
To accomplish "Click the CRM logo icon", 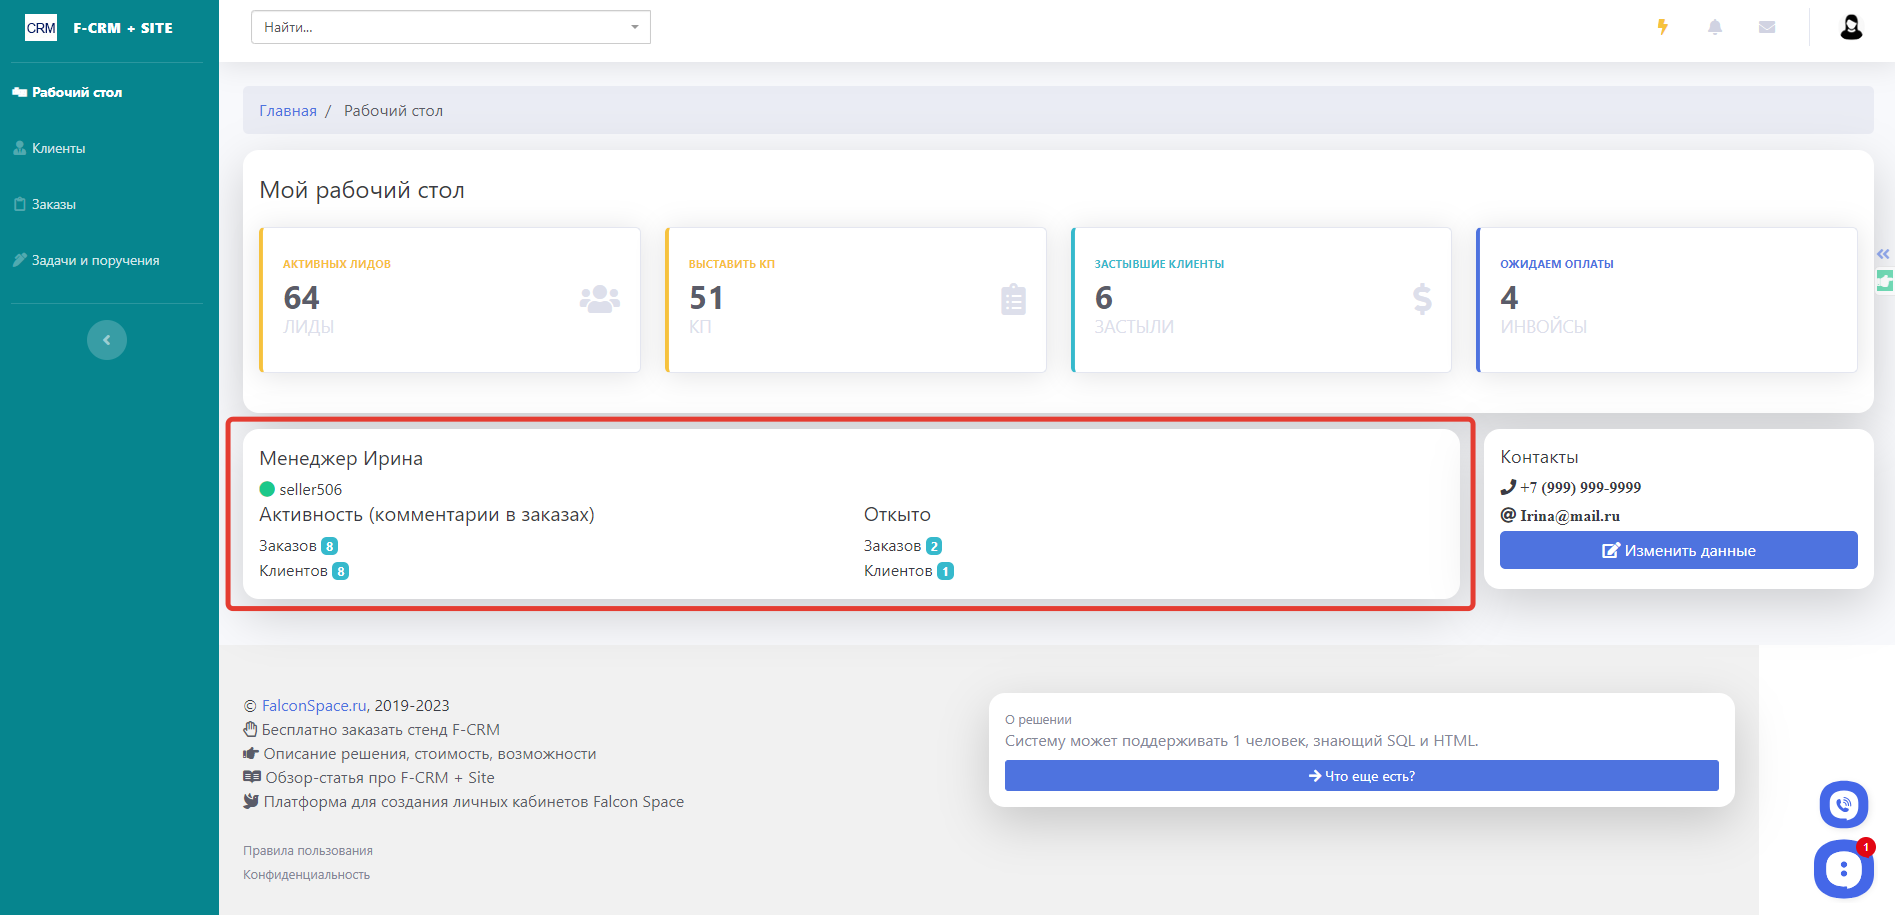I will (41, 28).
